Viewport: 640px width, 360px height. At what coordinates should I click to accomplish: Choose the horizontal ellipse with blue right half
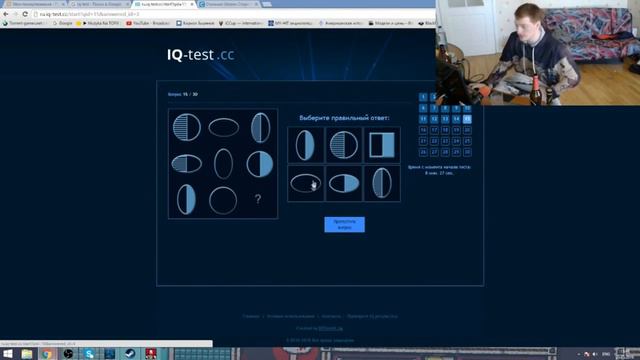(x=344, y=183)
